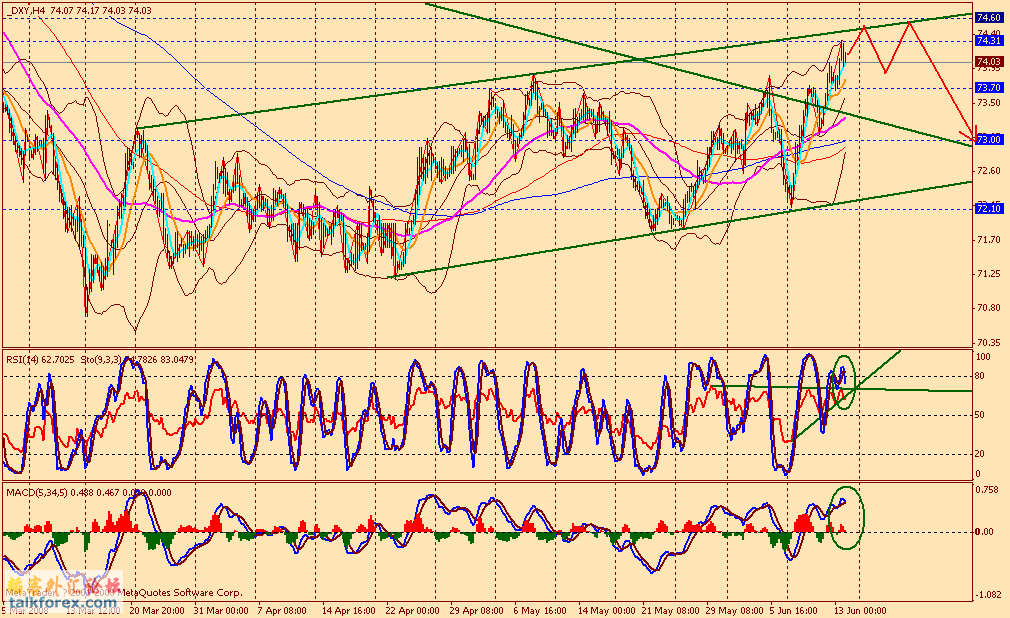
Task: Select the current price 74.03 label
Action: click(988, 62)
